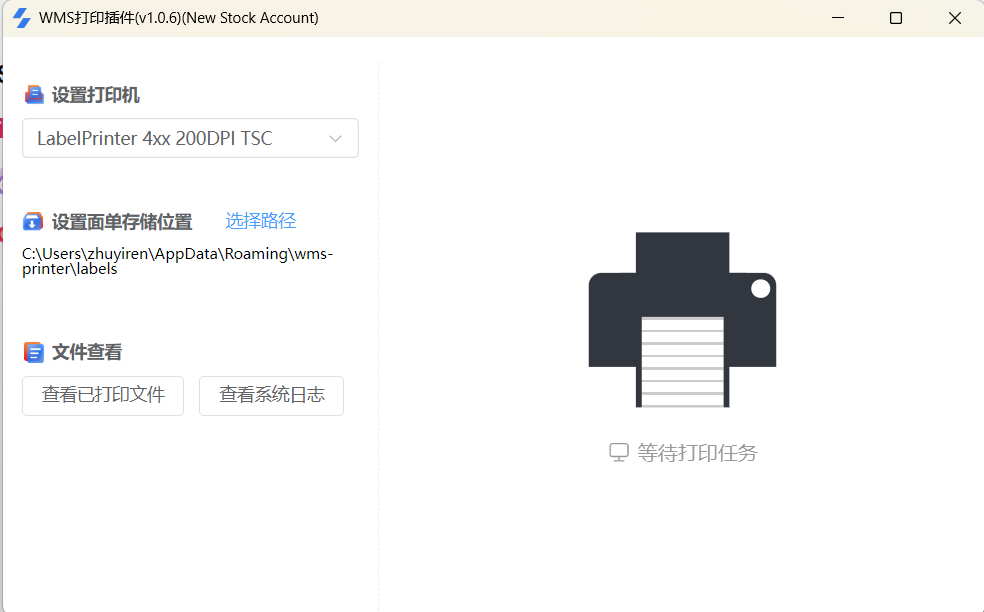This screenshot has width=984, height=612.
Task: Click the 设置面单存储位置 section heading
Action: click(x=122, y=222)
